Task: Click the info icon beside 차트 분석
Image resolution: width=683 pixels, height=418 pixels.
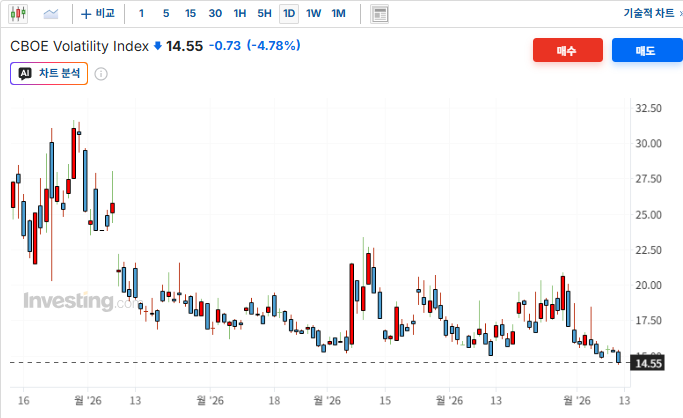Action: 101,74
